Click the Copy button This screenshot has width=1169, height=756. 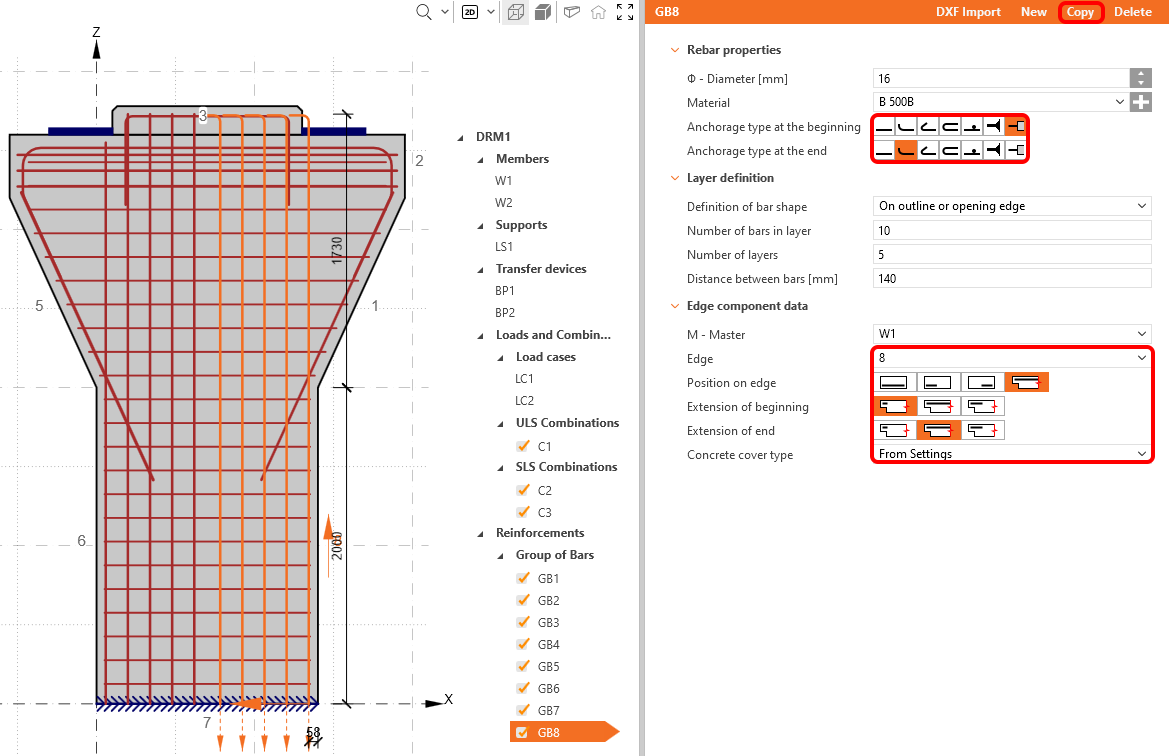(x=1080, y=12)
